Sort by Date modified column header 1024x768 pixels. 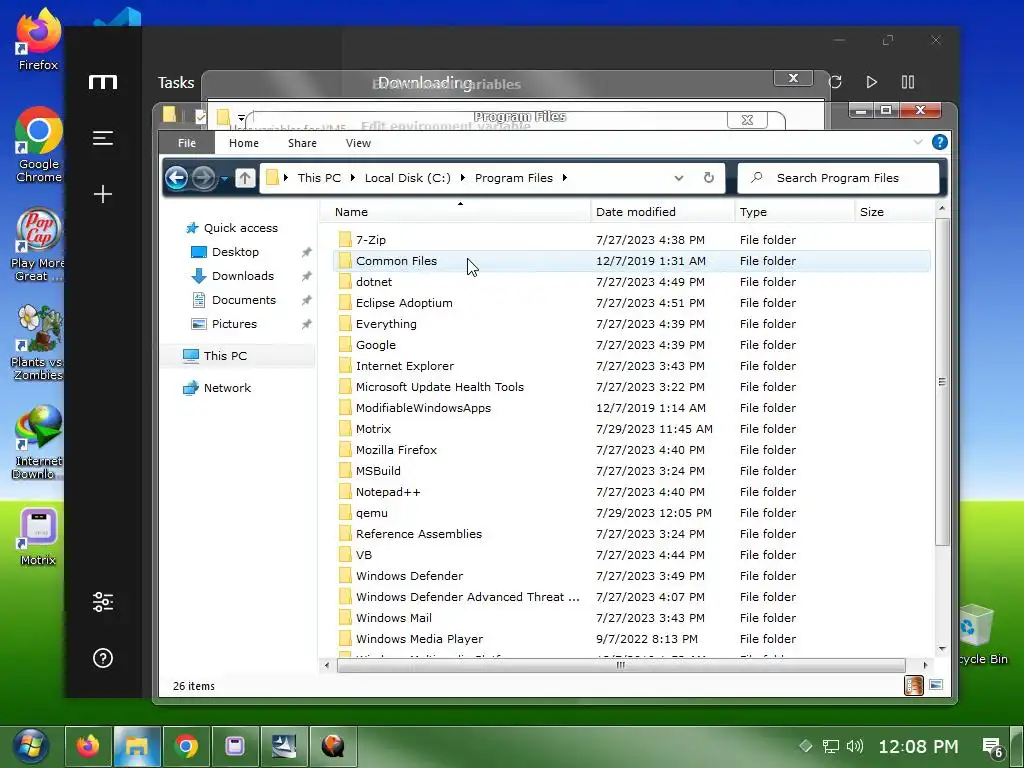[663, 212]
